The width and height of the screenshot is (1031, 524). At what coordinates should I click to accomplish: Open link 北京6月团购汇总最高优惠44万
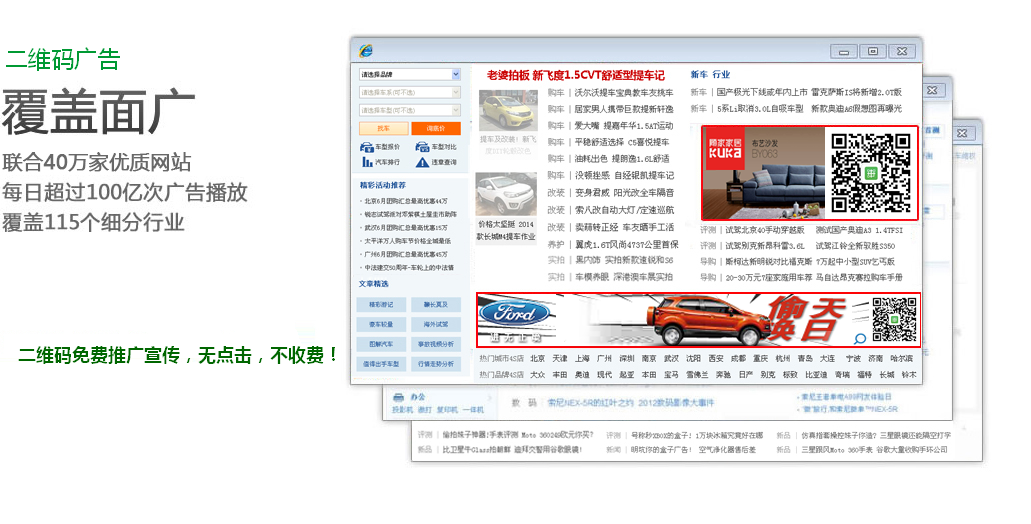coord(406,201)
